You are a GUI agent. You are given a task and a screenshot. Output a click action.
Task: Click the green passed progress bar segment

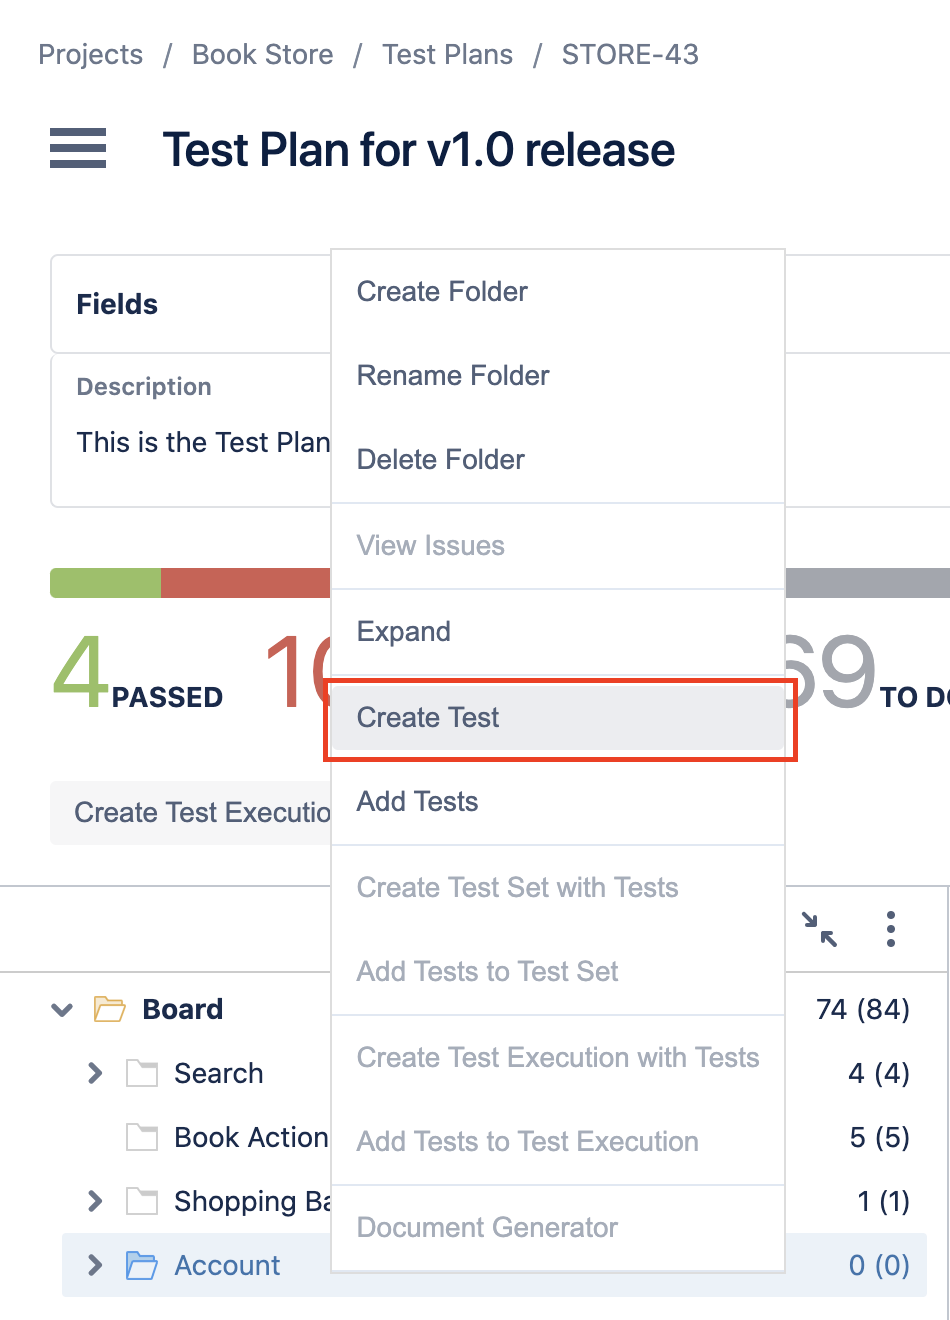(105, 583)
